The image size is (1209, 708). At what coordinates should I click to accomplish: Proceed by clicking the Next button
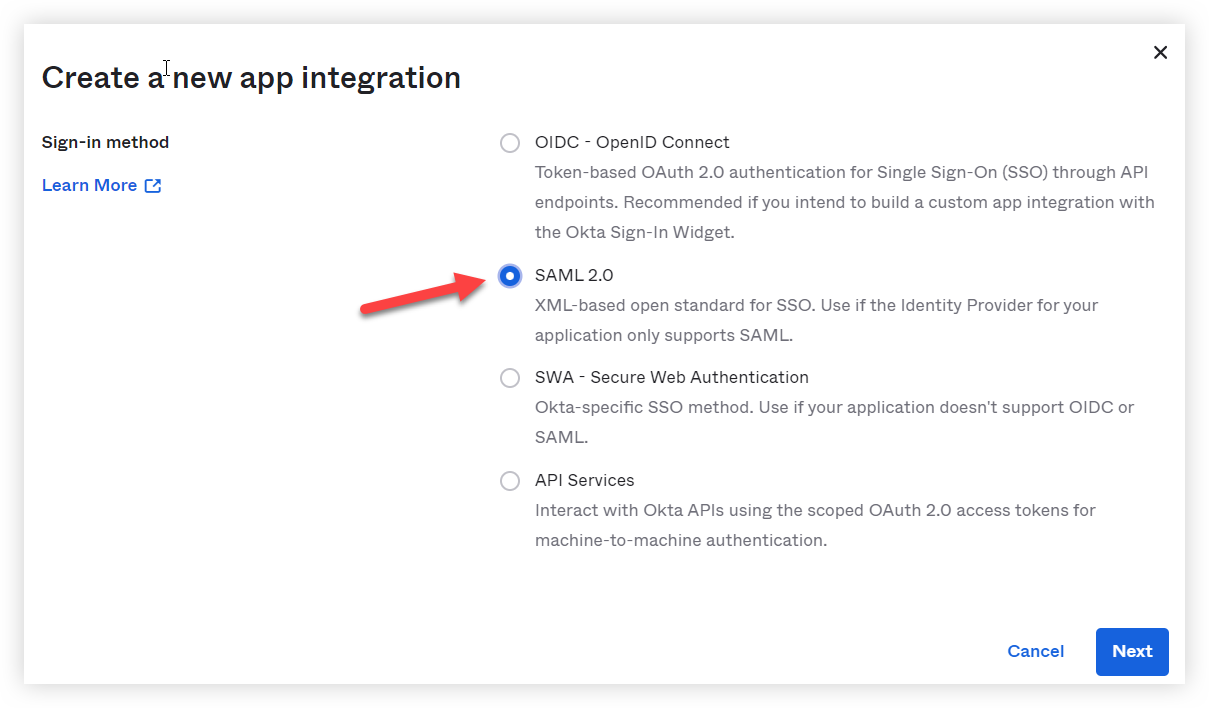1131,651
